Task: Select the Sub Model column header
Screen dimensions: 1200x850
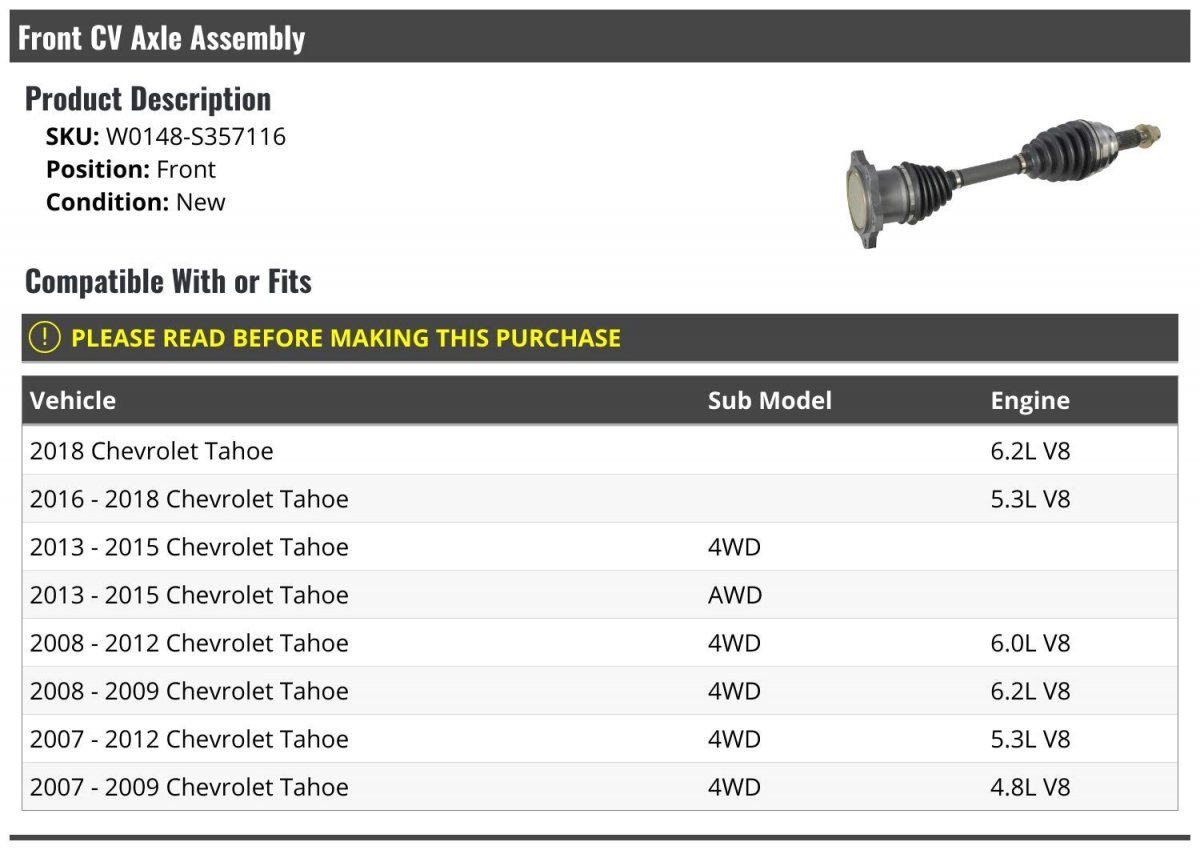Action: [770, 400]
